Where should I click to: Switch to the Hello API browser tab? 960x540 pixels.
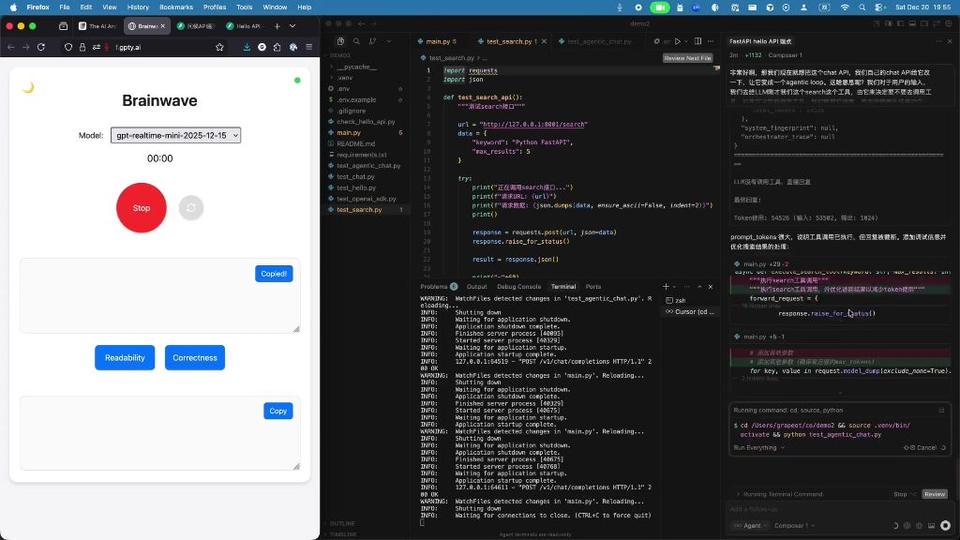tap(244, 26)
